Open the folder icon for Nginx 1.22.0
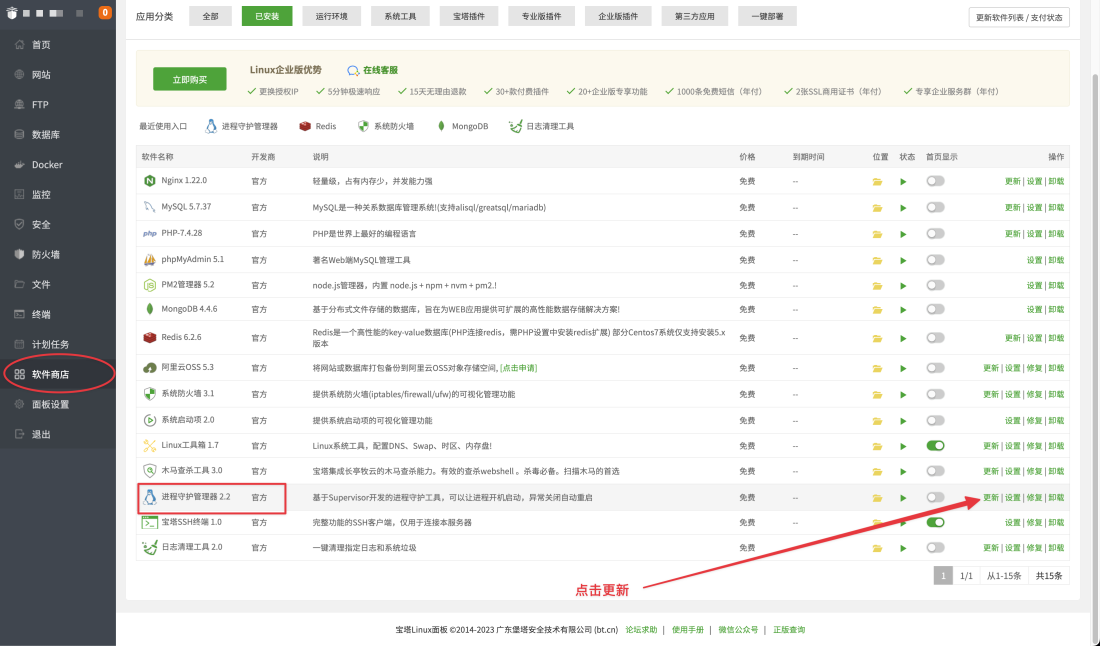 [x=877, y=181]
